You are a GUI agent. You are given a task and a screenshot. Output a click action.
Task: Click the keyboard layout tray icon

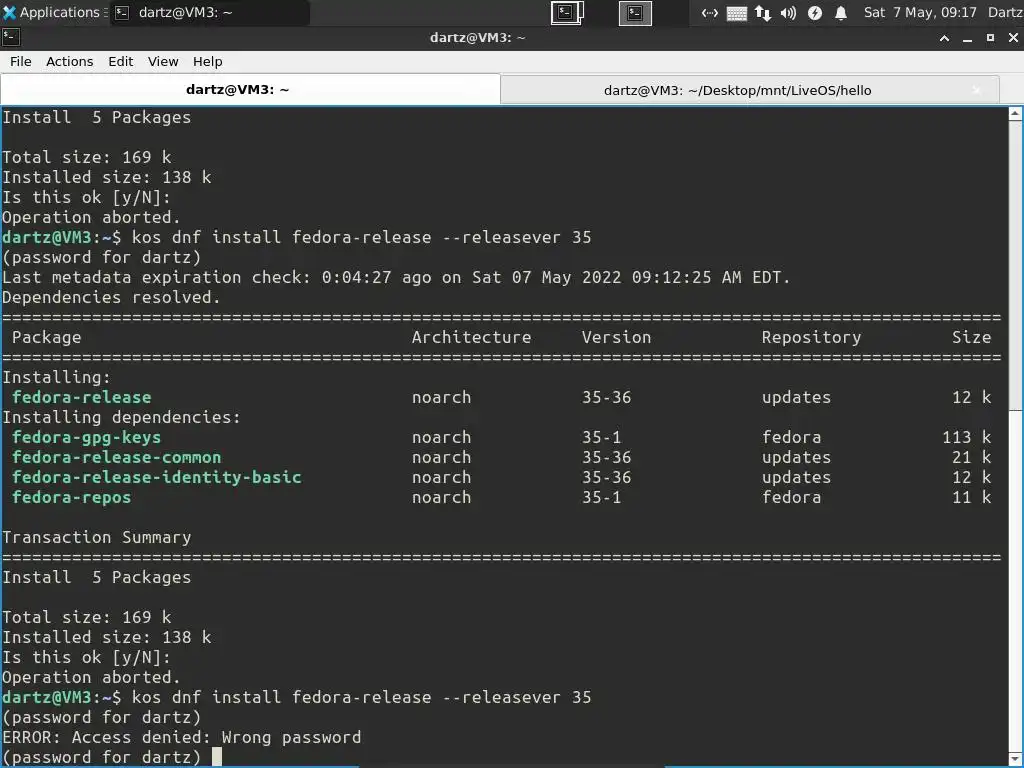737,13
